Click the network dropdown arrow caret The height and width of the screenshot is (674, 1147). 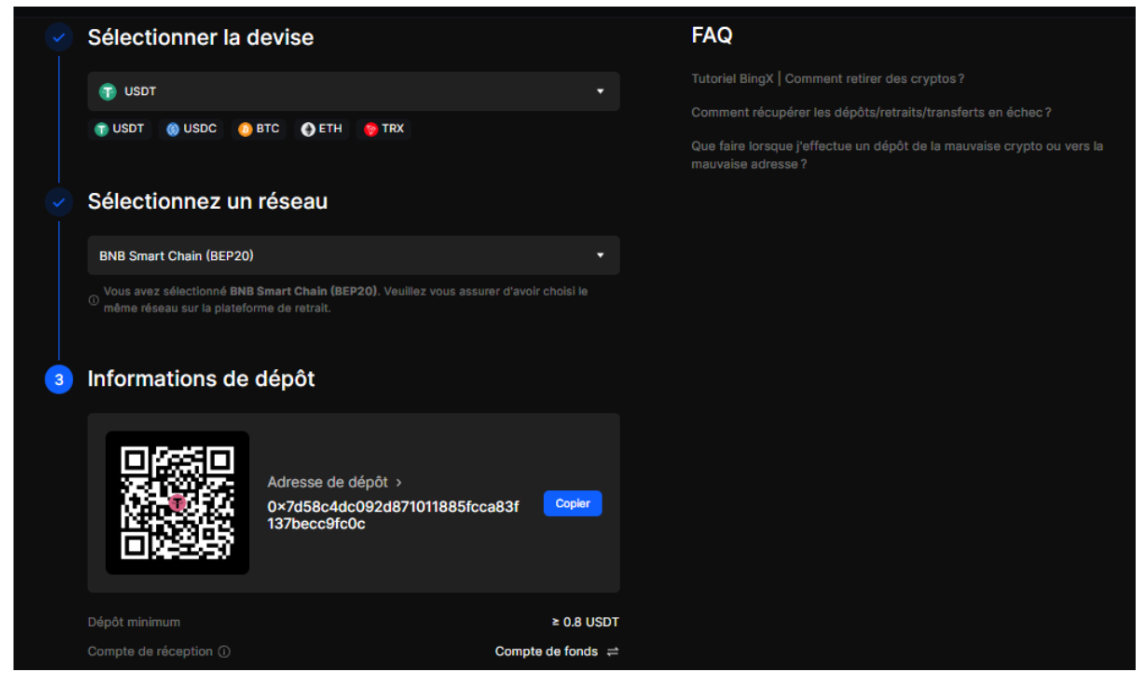coord(601,255)
